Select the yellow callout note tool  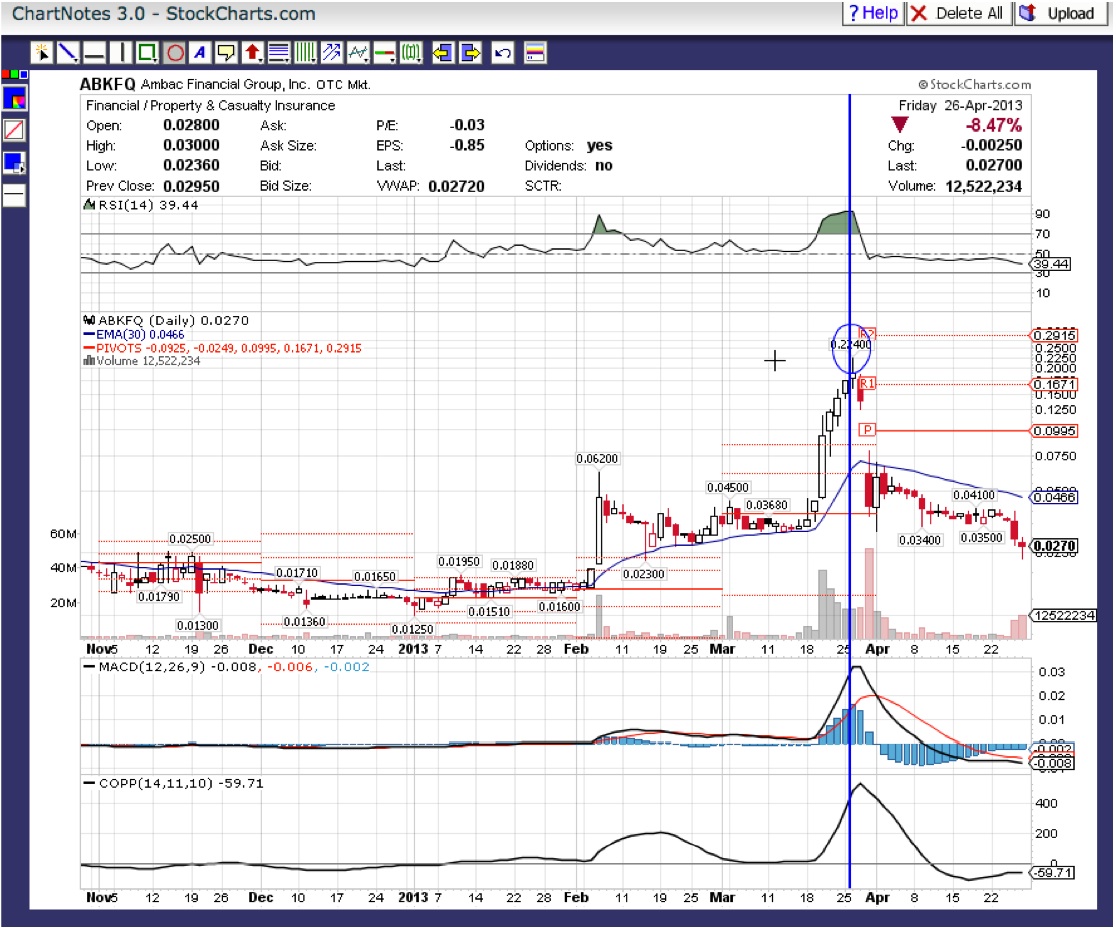pos(226,53)
